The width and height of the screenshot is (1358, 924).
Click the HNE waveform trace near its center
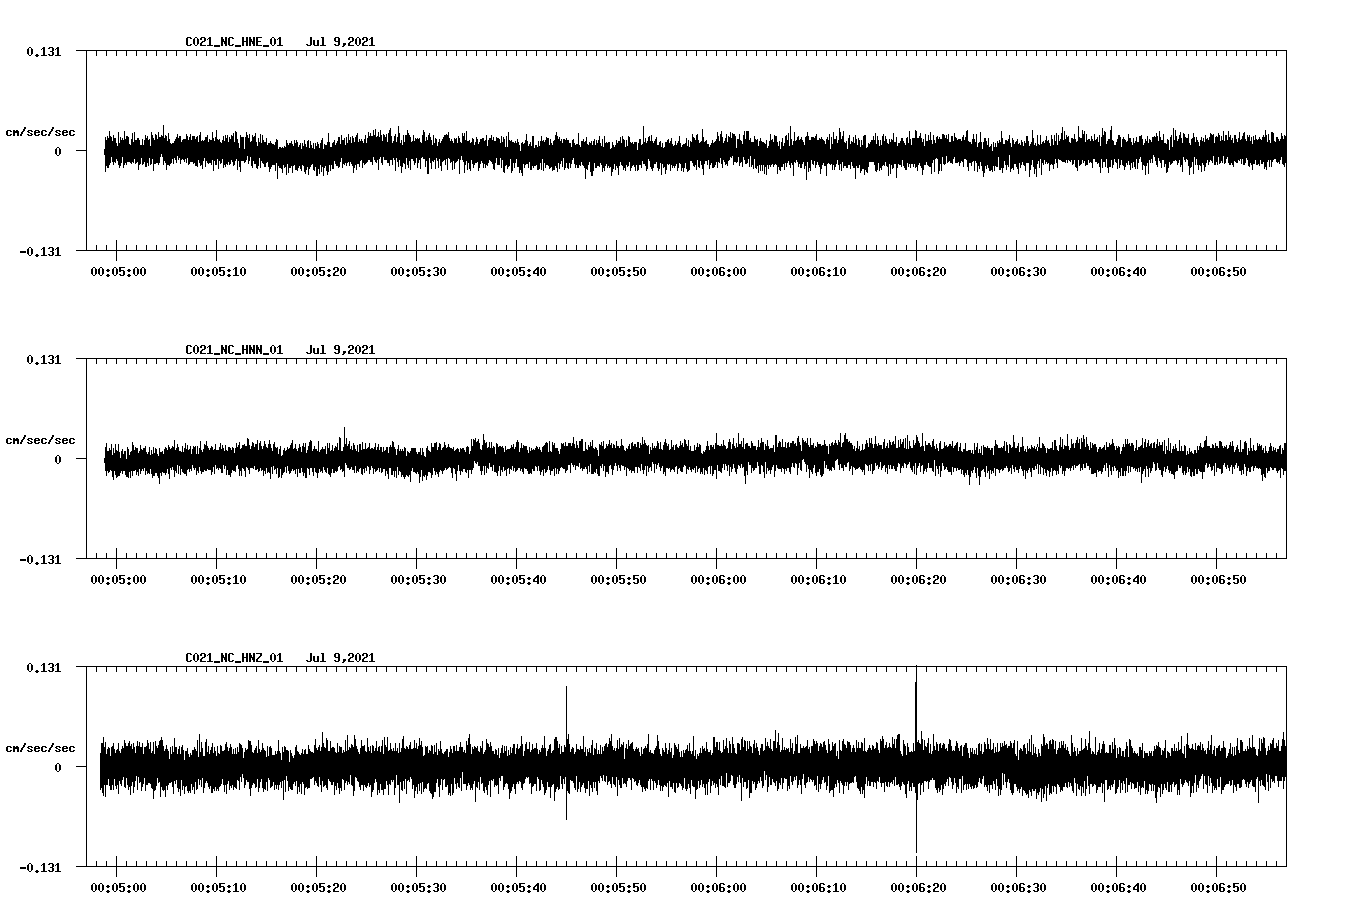(x=690, y=150)
